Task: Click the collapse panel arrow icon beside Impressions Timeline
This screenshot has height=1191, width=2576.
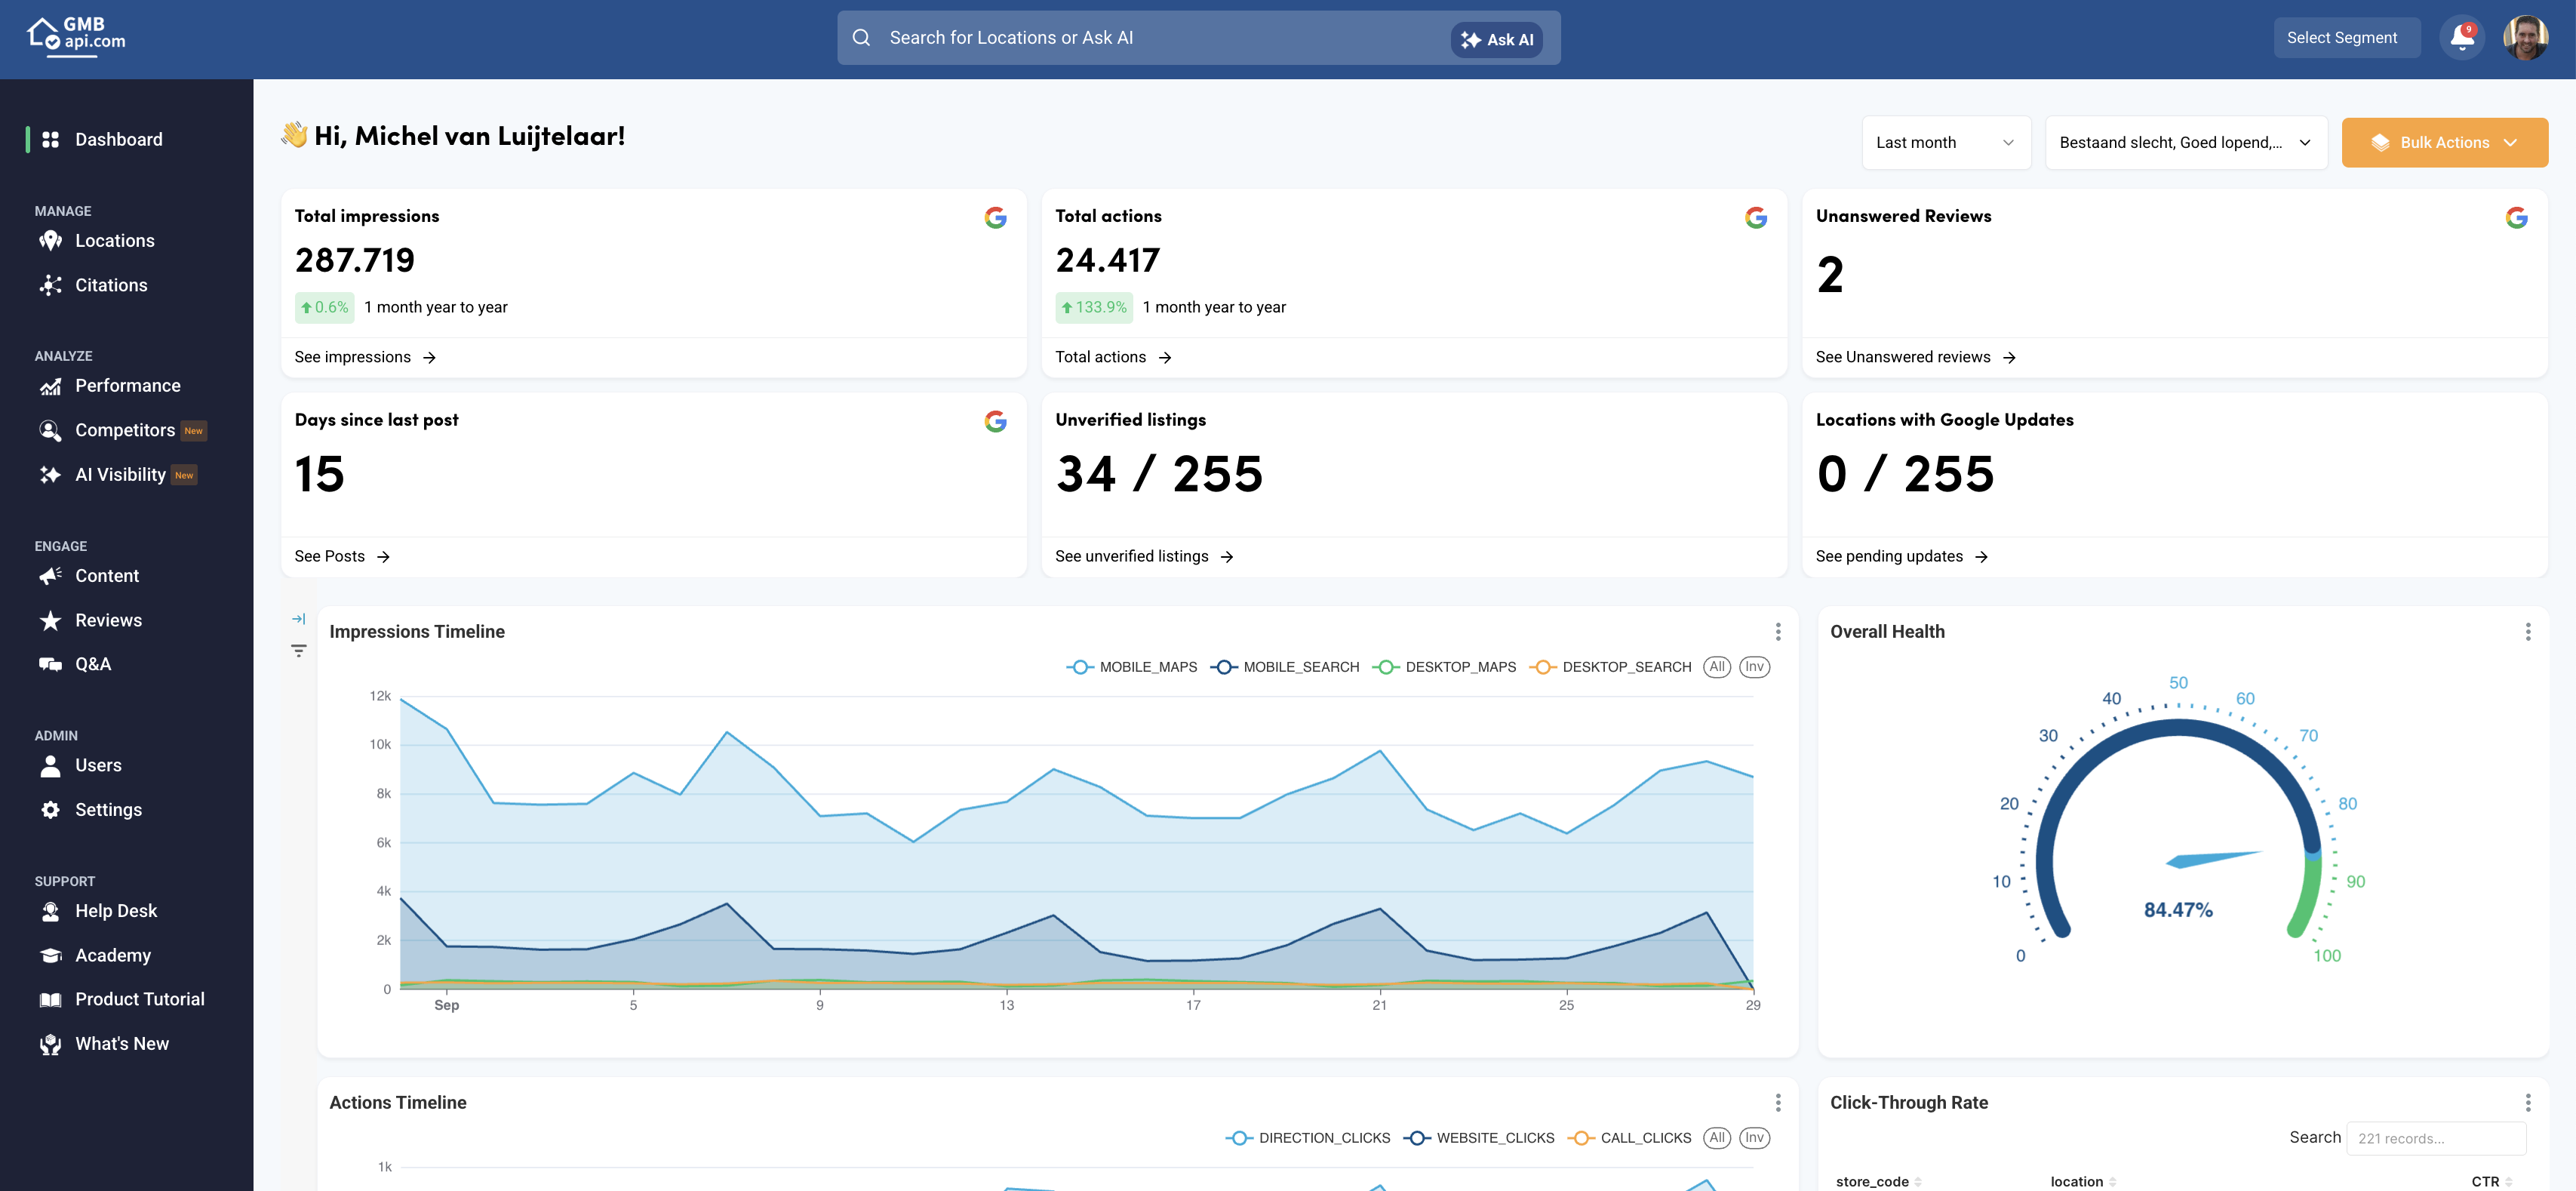Action: pyautogui.click(x=298, y=619)
